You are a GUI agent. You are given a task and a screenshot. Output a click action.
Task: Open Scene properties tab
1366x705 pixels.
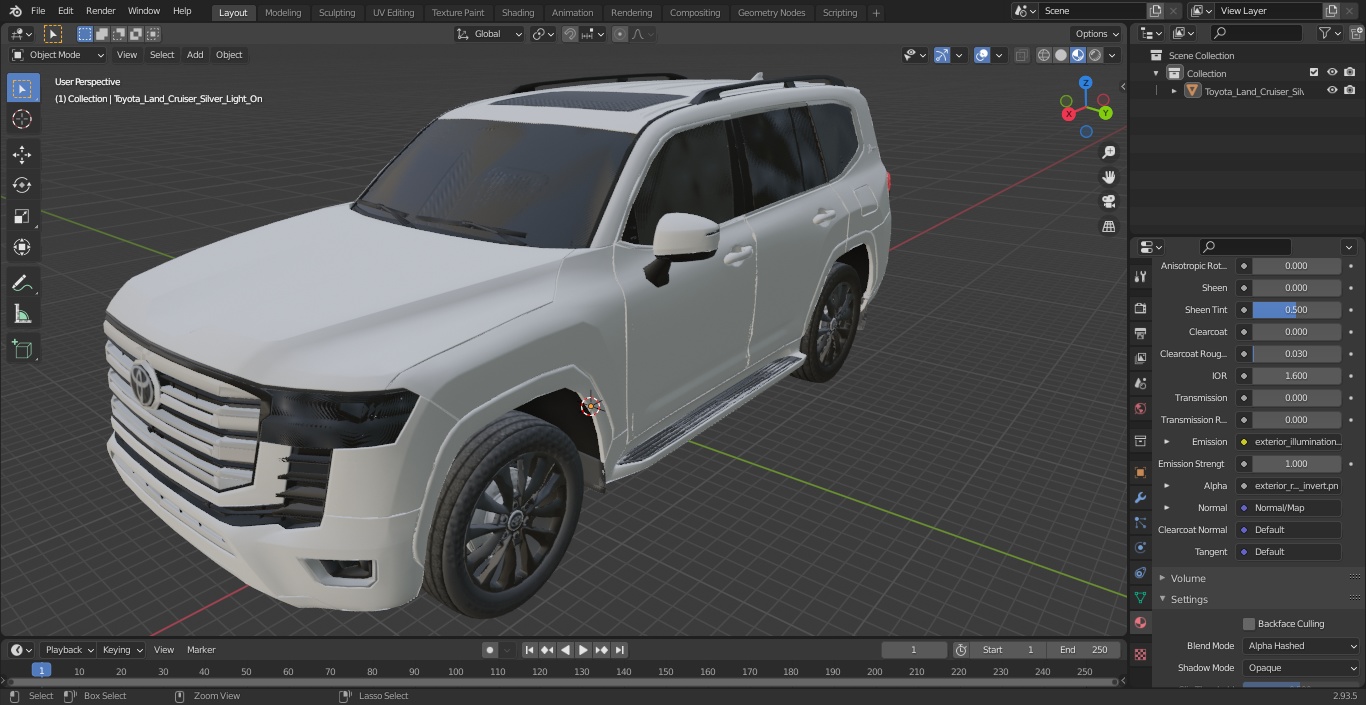(1140, 383)
